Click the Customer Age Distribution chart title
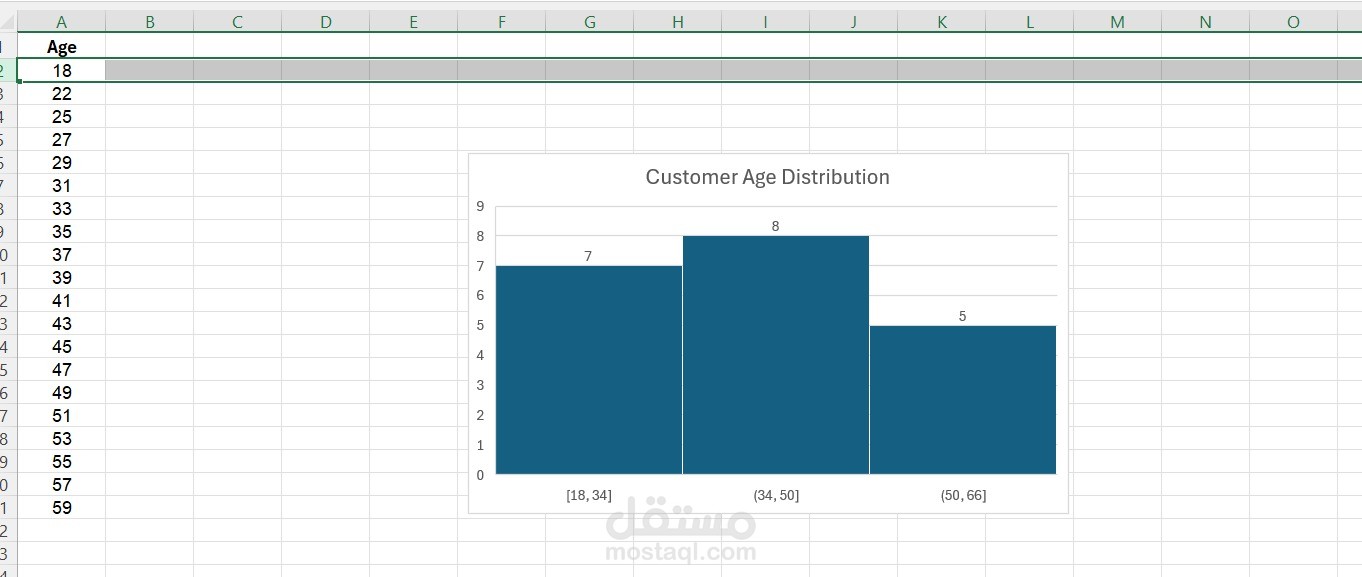 click(767, 177)
